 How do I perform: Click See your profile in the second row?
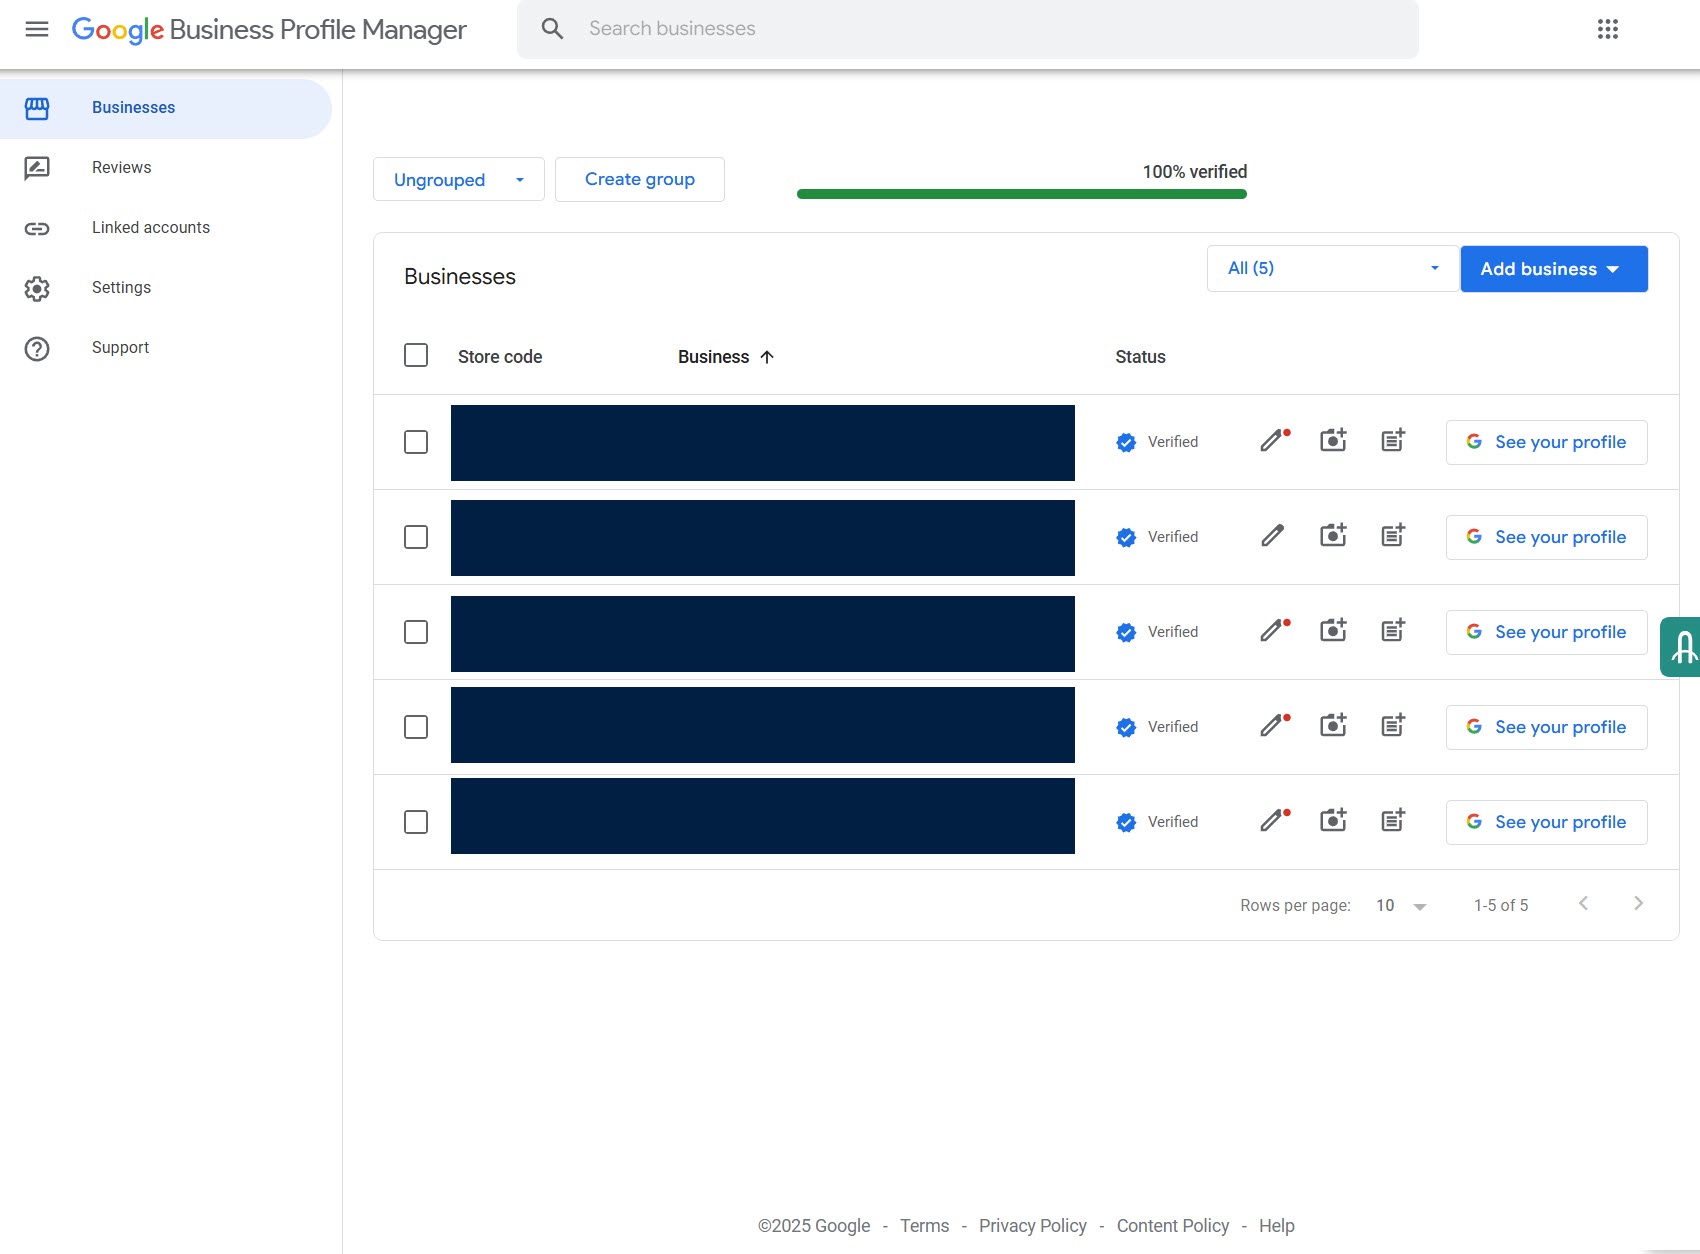(1546, 537)
